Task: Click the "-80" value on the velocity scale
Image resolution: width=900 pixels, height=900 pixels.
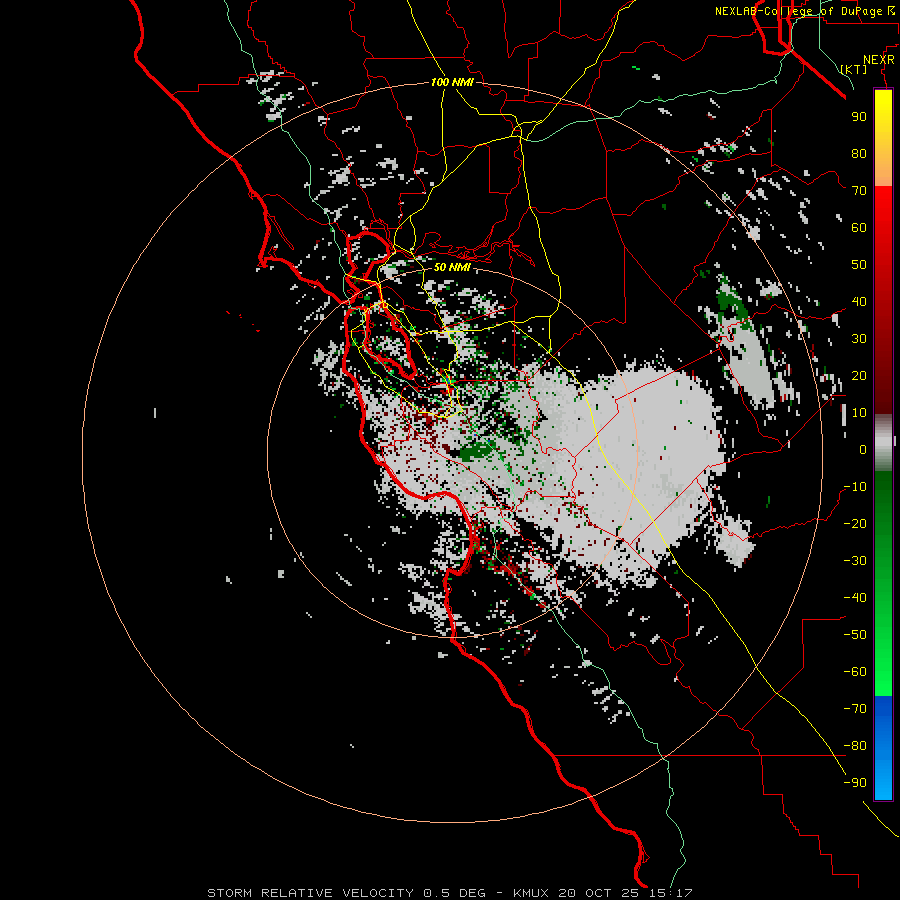Action: click(x=855, y=746)
